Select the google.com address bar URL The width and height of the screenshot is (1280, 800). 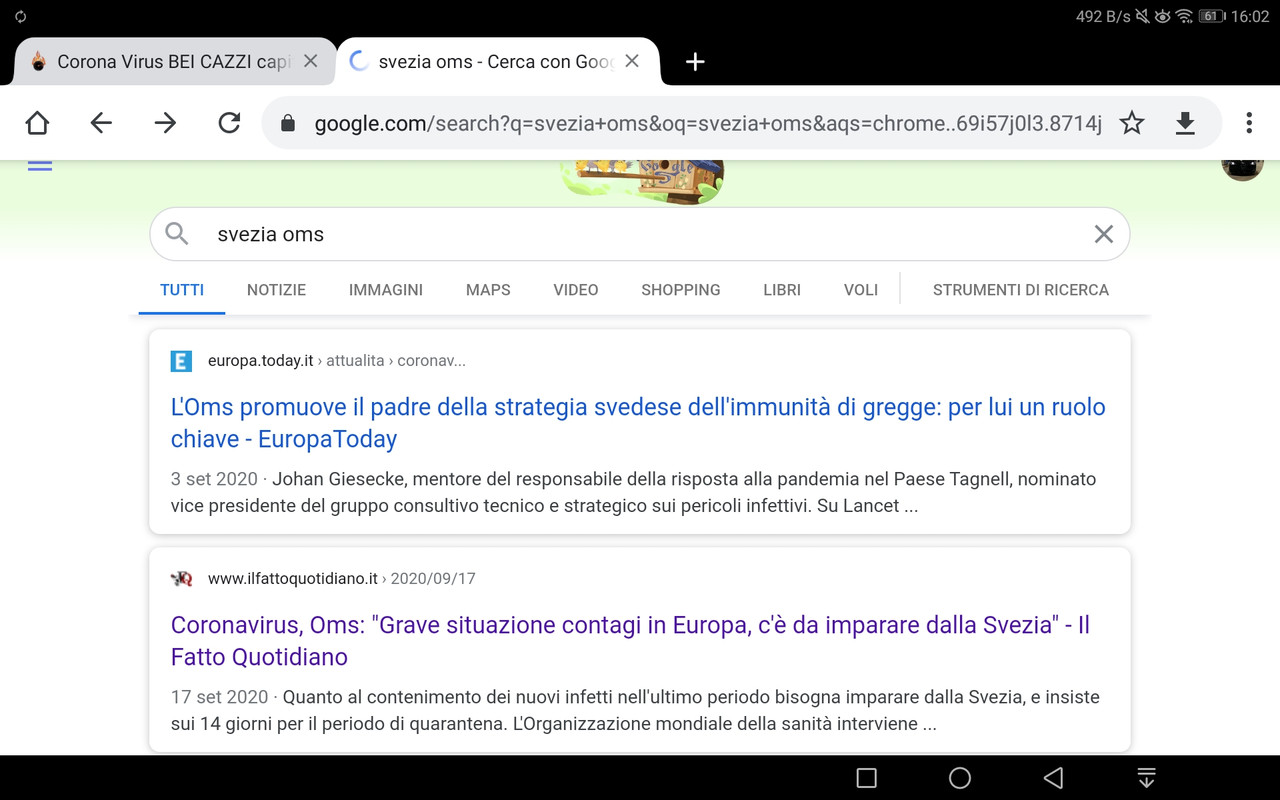[708, 123]
